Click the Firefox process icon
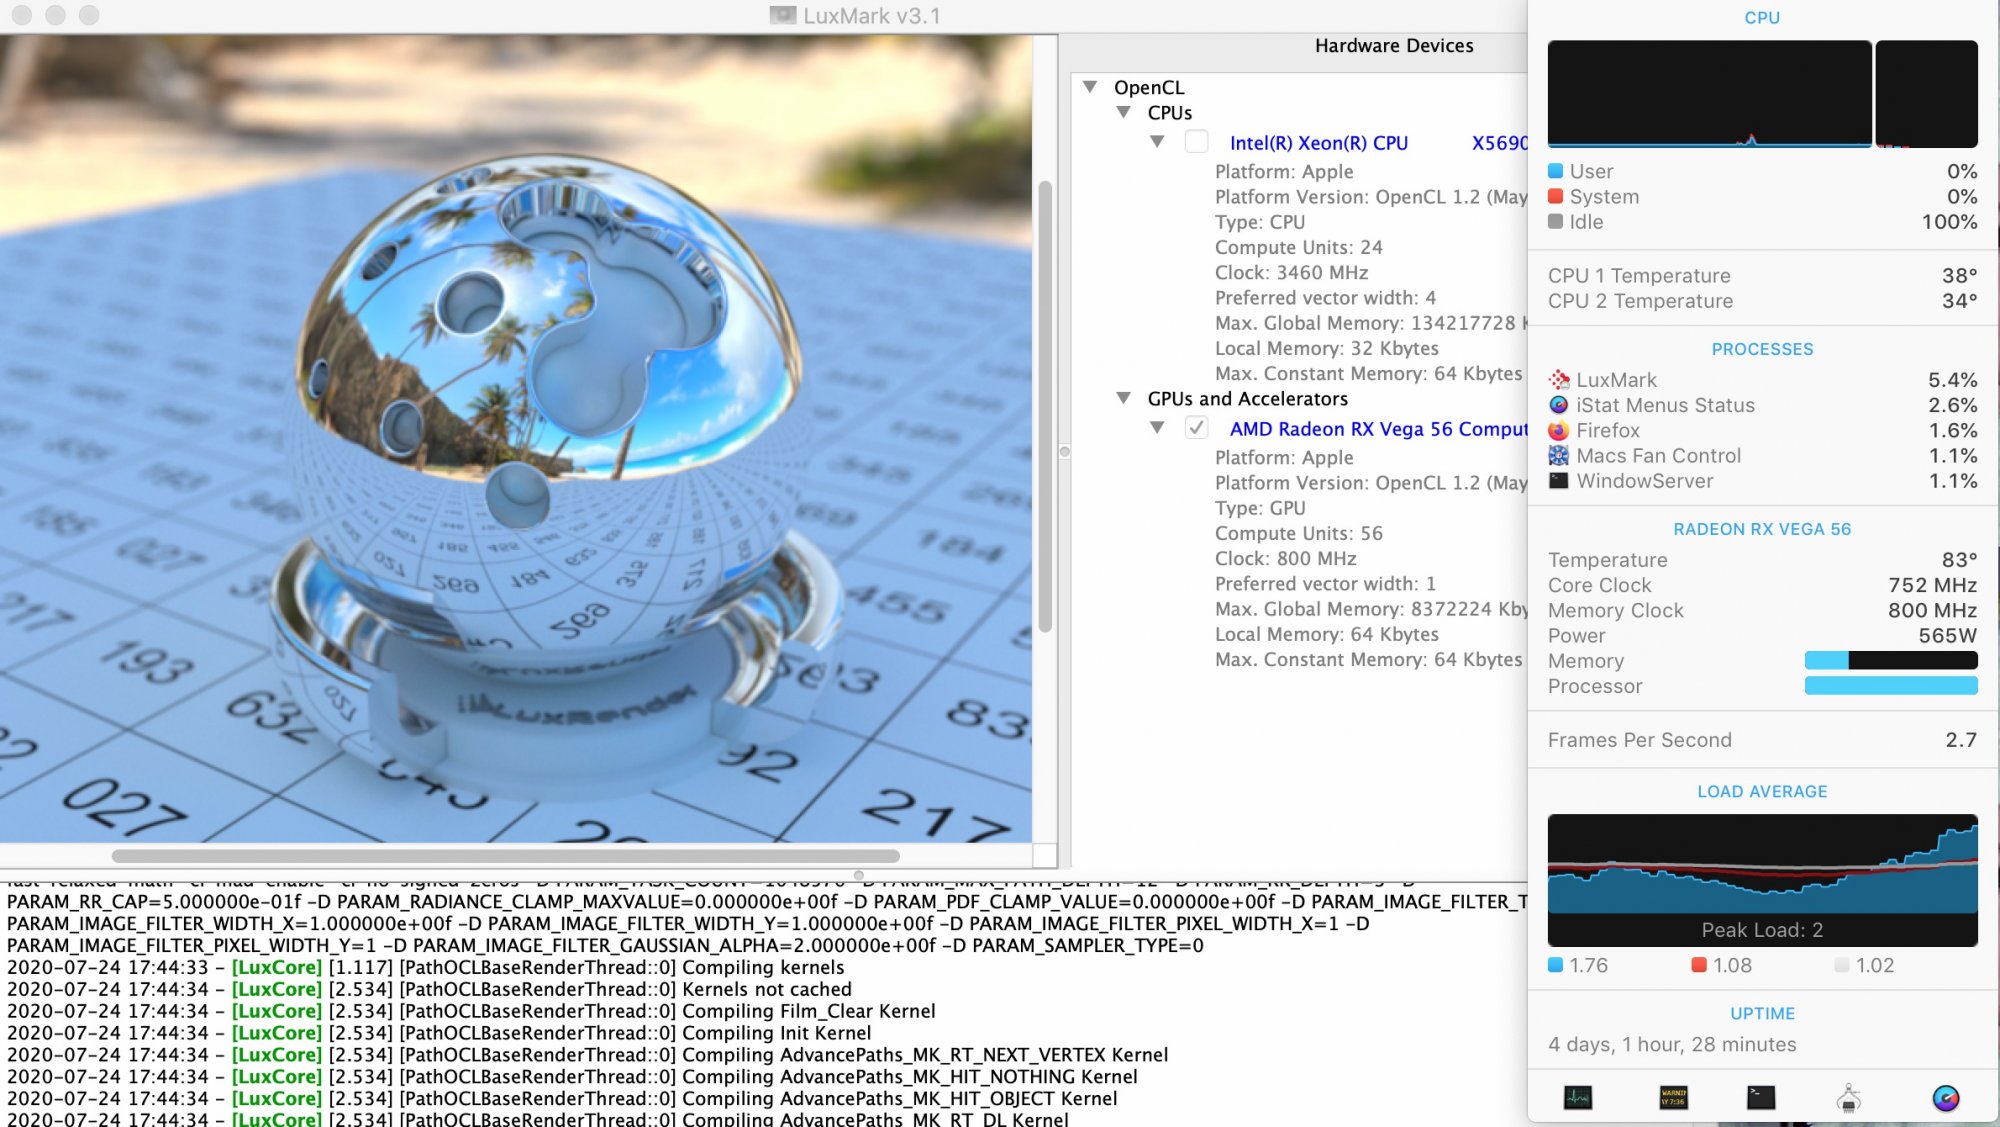Screen dimensions: 2000x1127 1558,431
